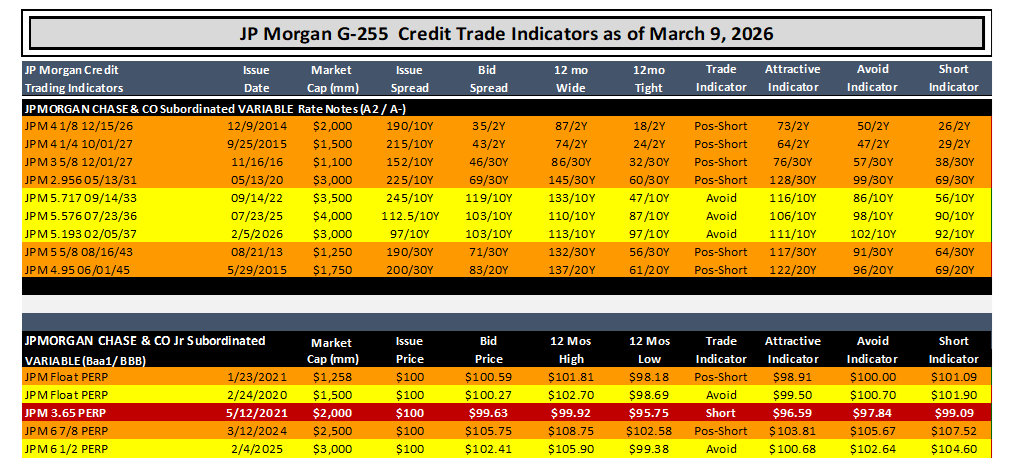The height and width of the screenshot is (476, 1016).
Task: Click the JPM 3.65 PERP red row
Action: (506, 413)
